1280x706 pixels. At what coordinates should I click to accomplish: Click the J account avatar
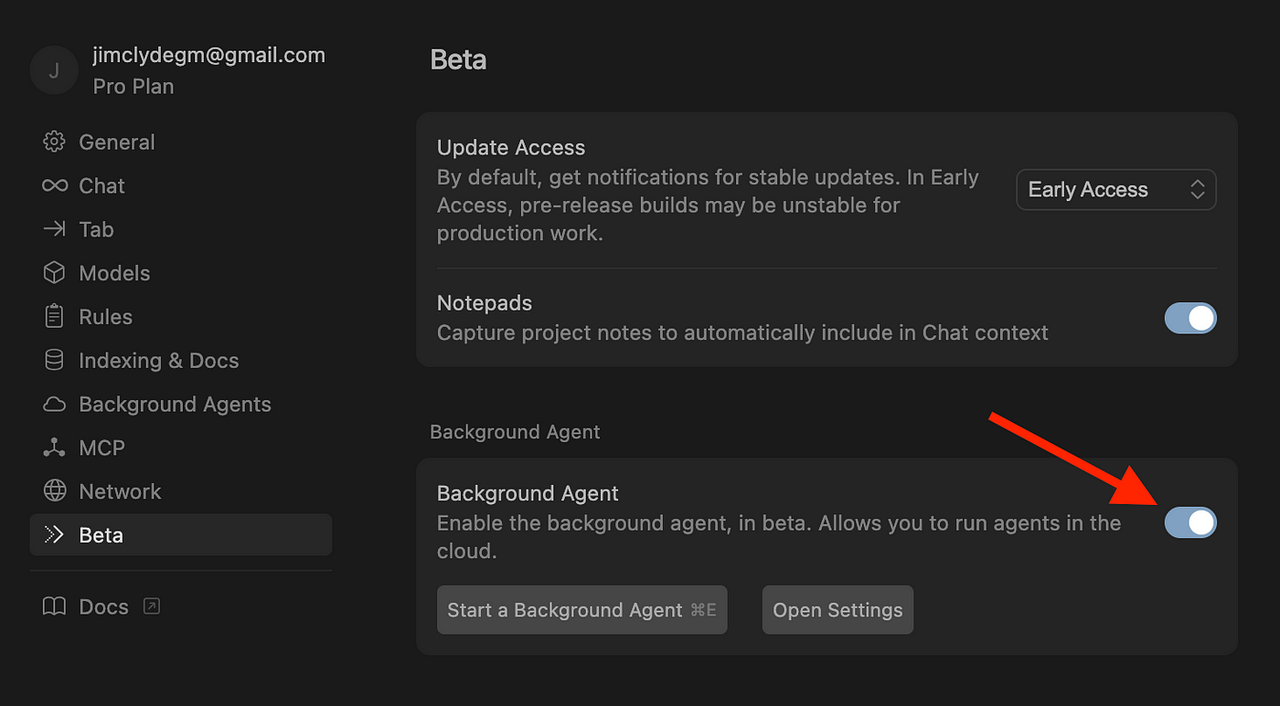tap(54, 70)
